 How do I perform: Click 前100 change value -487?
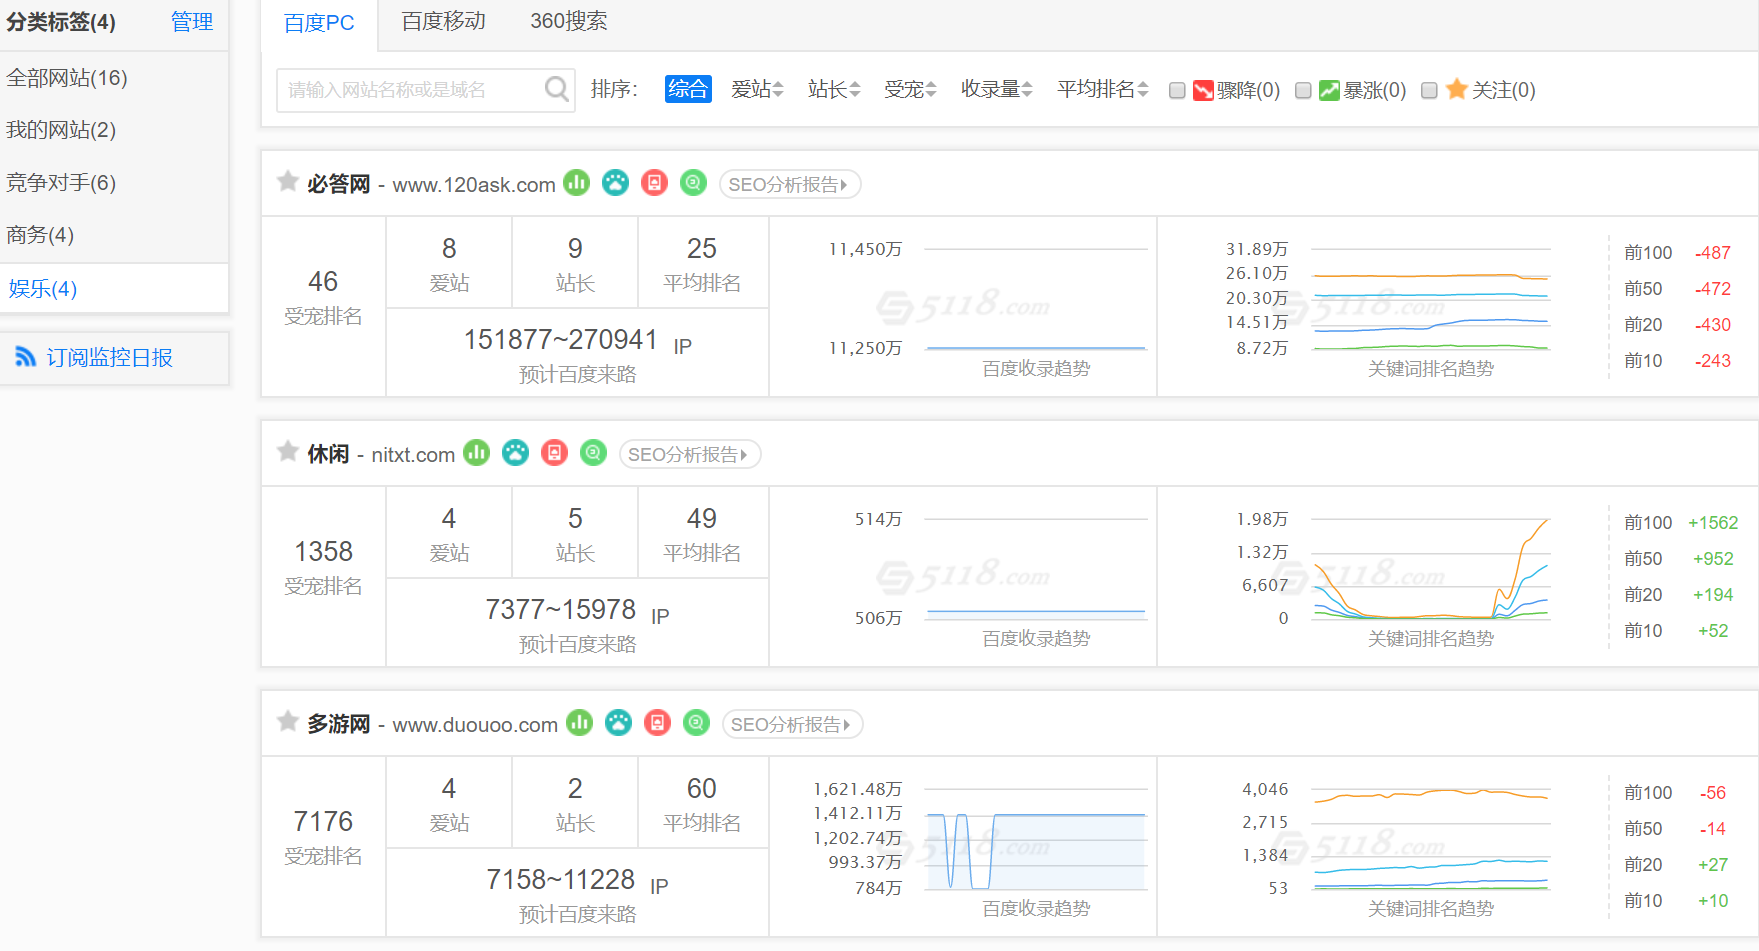pyautogui.click(x=1713, y=253)
